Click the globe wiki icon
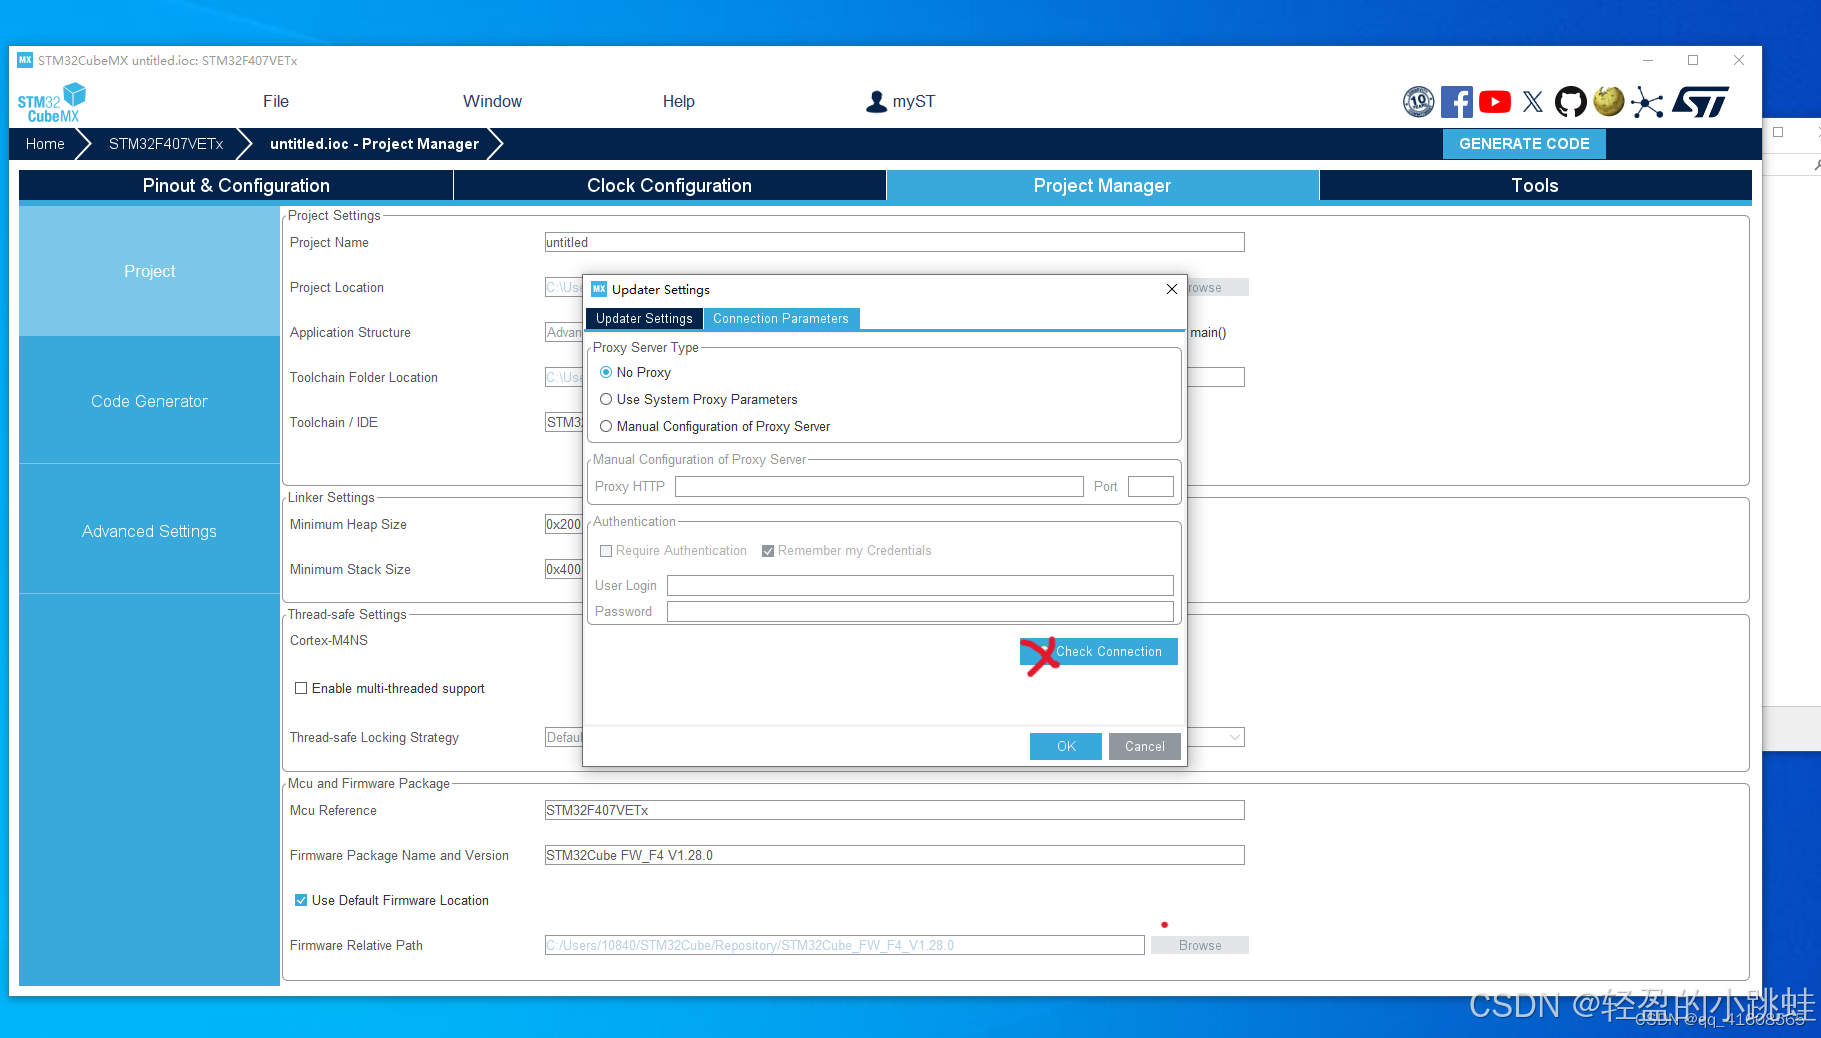 [x=1608, y=101]
